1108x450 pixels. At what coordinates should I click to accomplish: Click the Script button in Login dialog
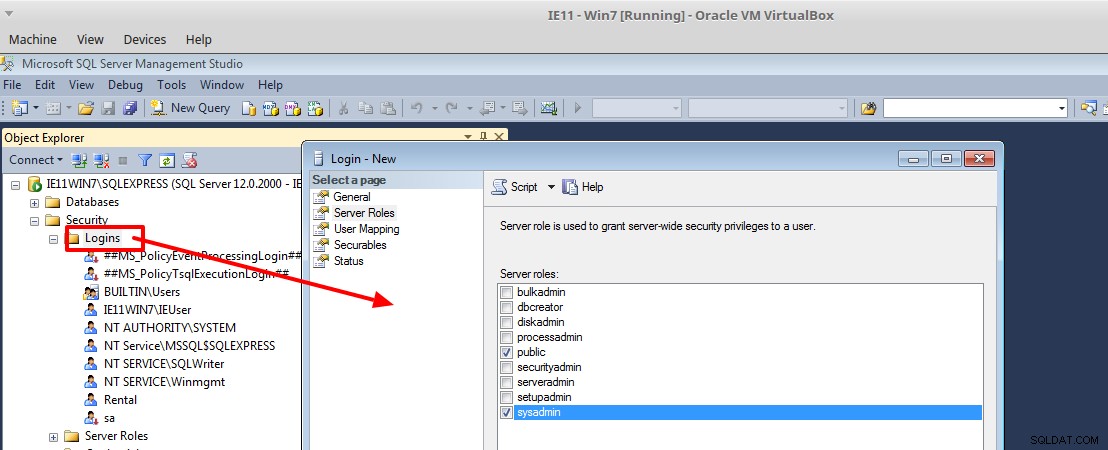(x=515, y=187)
